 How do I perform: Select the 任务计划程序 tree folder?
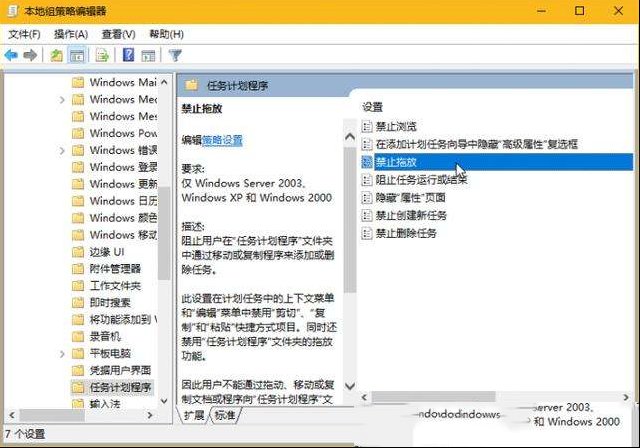coord(120,388)
